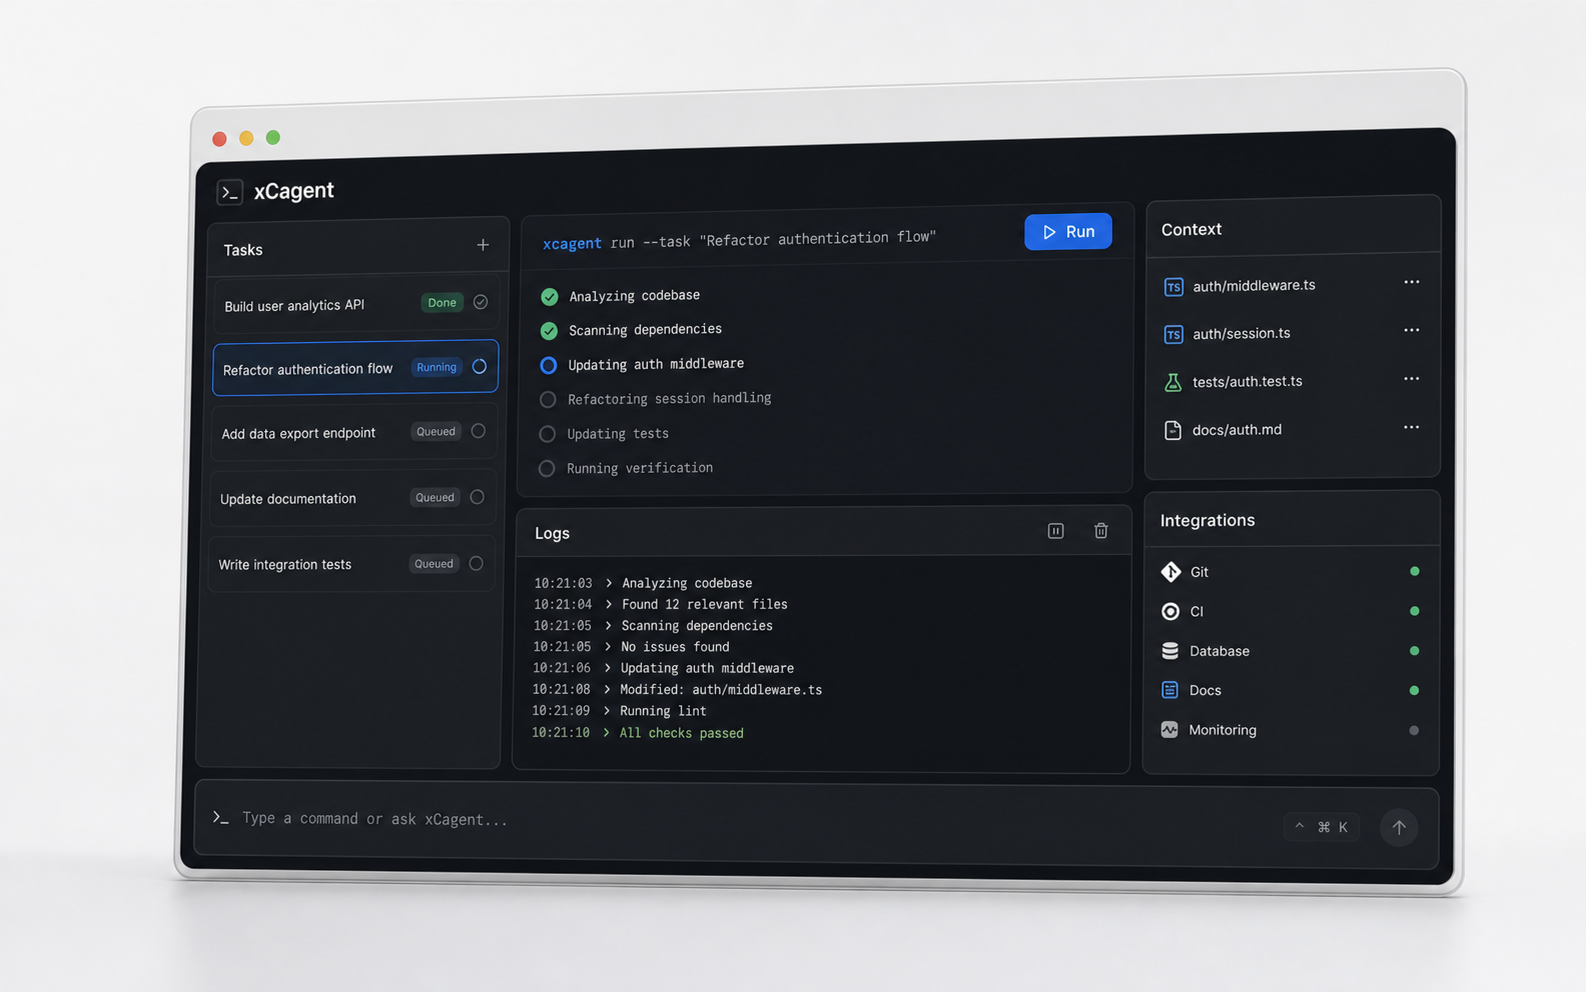This screenshot has width=1586, height=992.
Task: Click status circle on Add data export endpoint
Action: click(x=478, y=431)
